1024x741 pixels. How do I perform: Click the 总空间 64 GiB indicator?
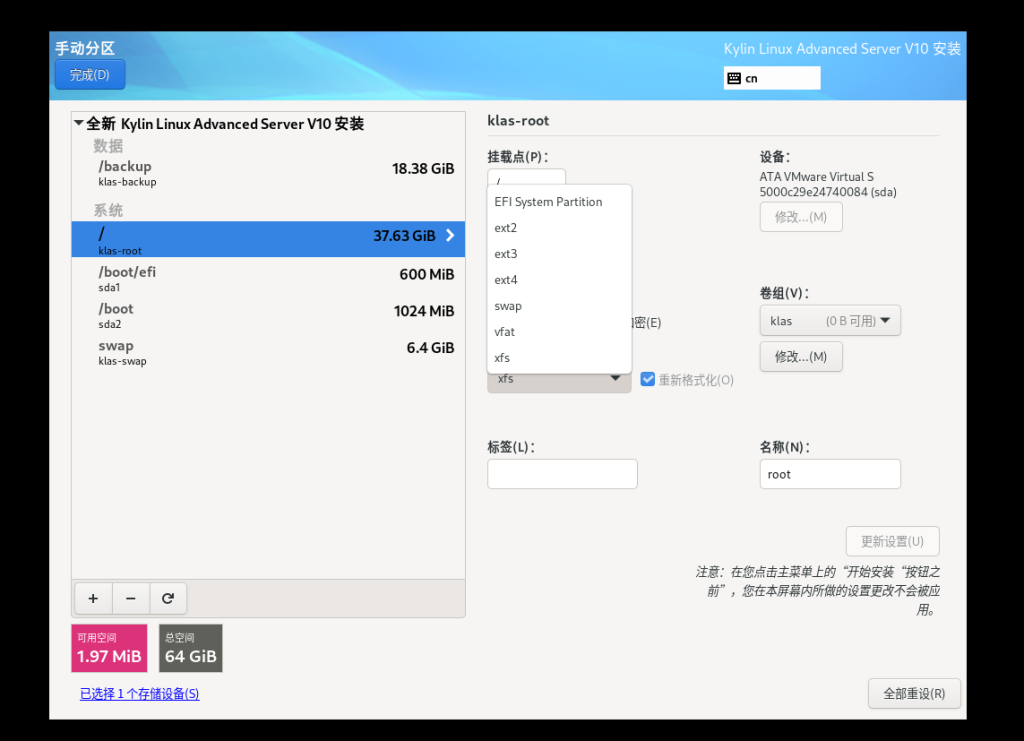pyautogui.click(x=191, y=648)
